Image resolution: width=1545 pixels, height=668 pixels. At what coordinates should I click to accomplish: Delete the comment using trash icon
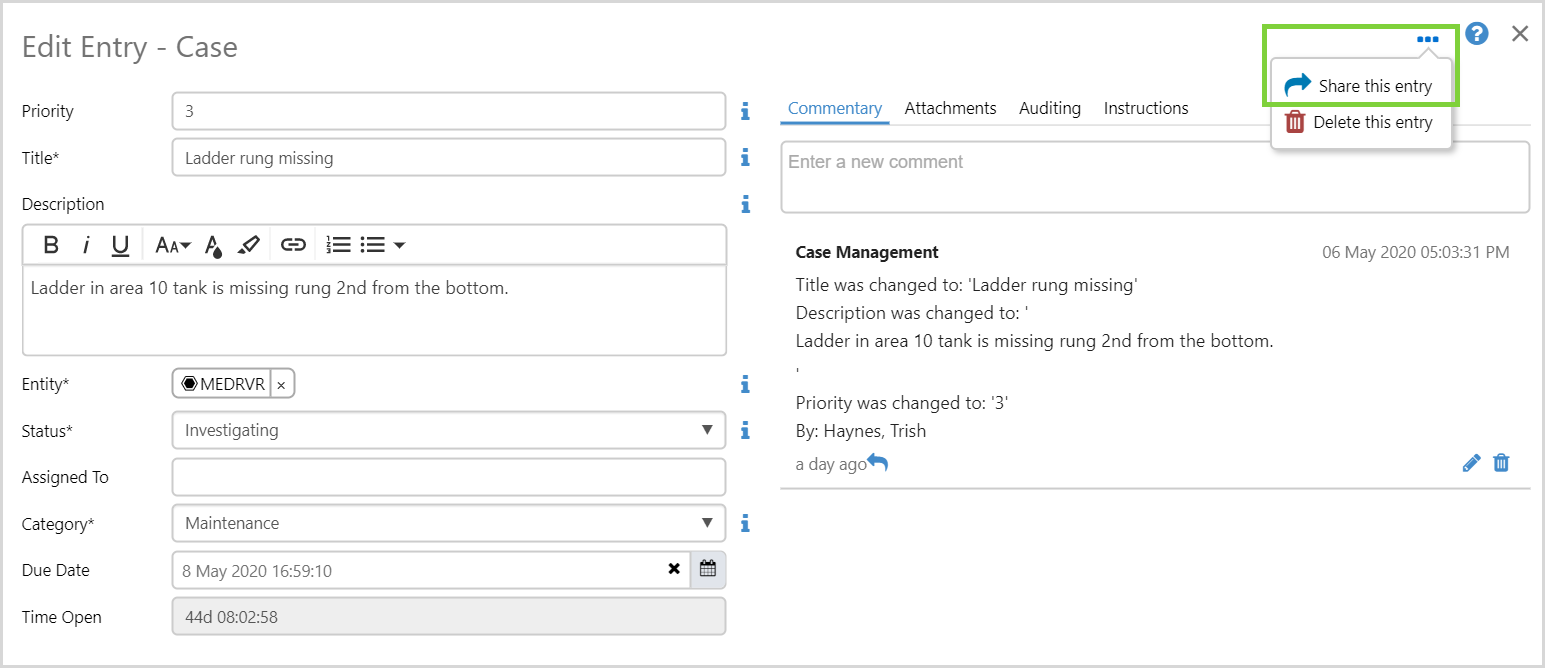click(1501, 463)
